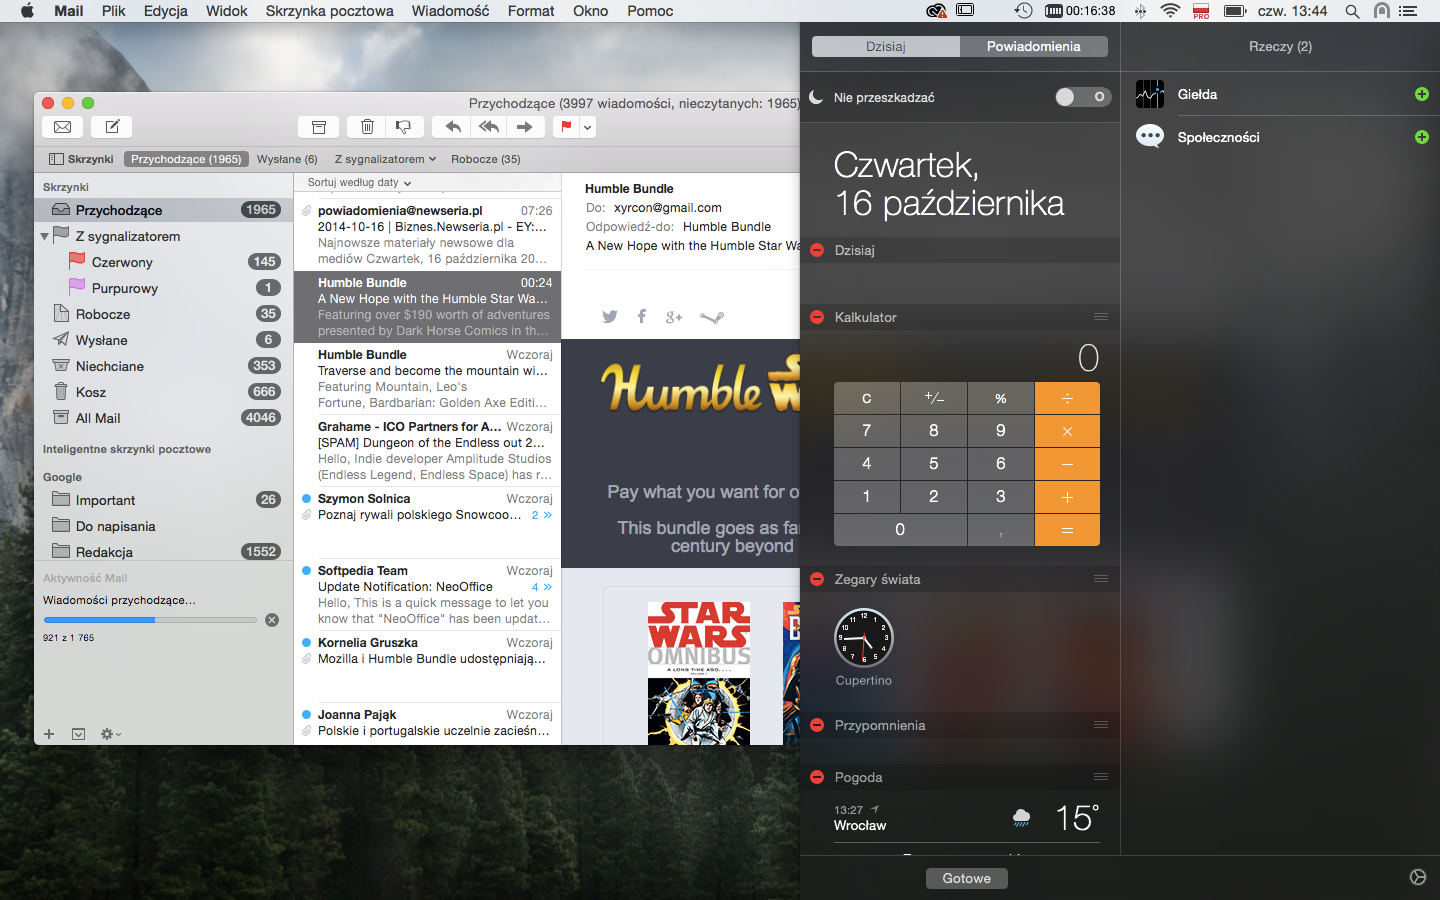The width and height of the screenshot is (1440, 900).
Task: Stop the incoming messages download
Action: 272,620
